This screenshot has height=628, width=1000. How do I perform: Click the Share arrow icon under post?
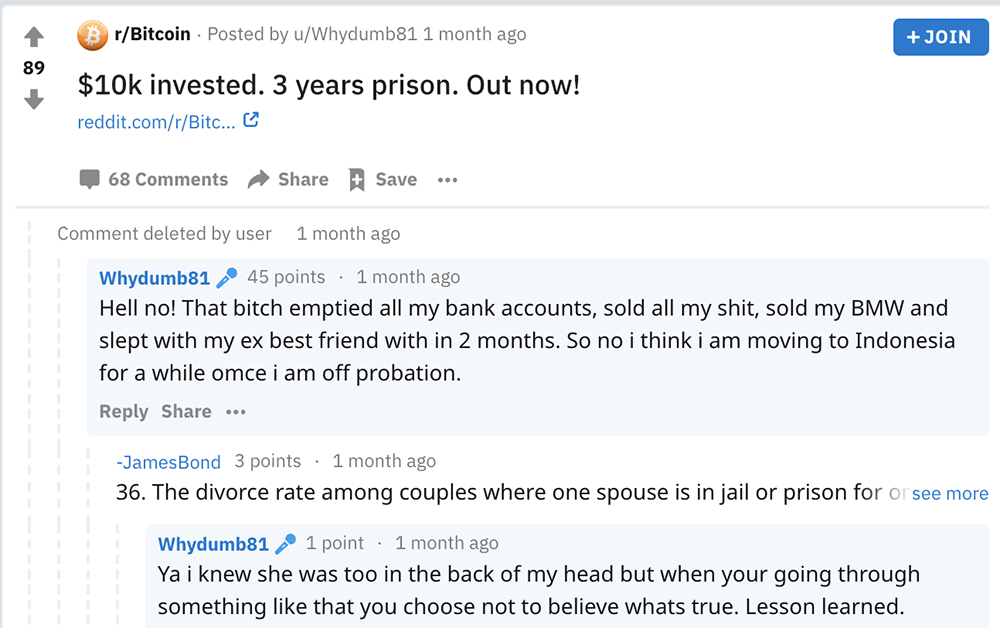[258, 179]
